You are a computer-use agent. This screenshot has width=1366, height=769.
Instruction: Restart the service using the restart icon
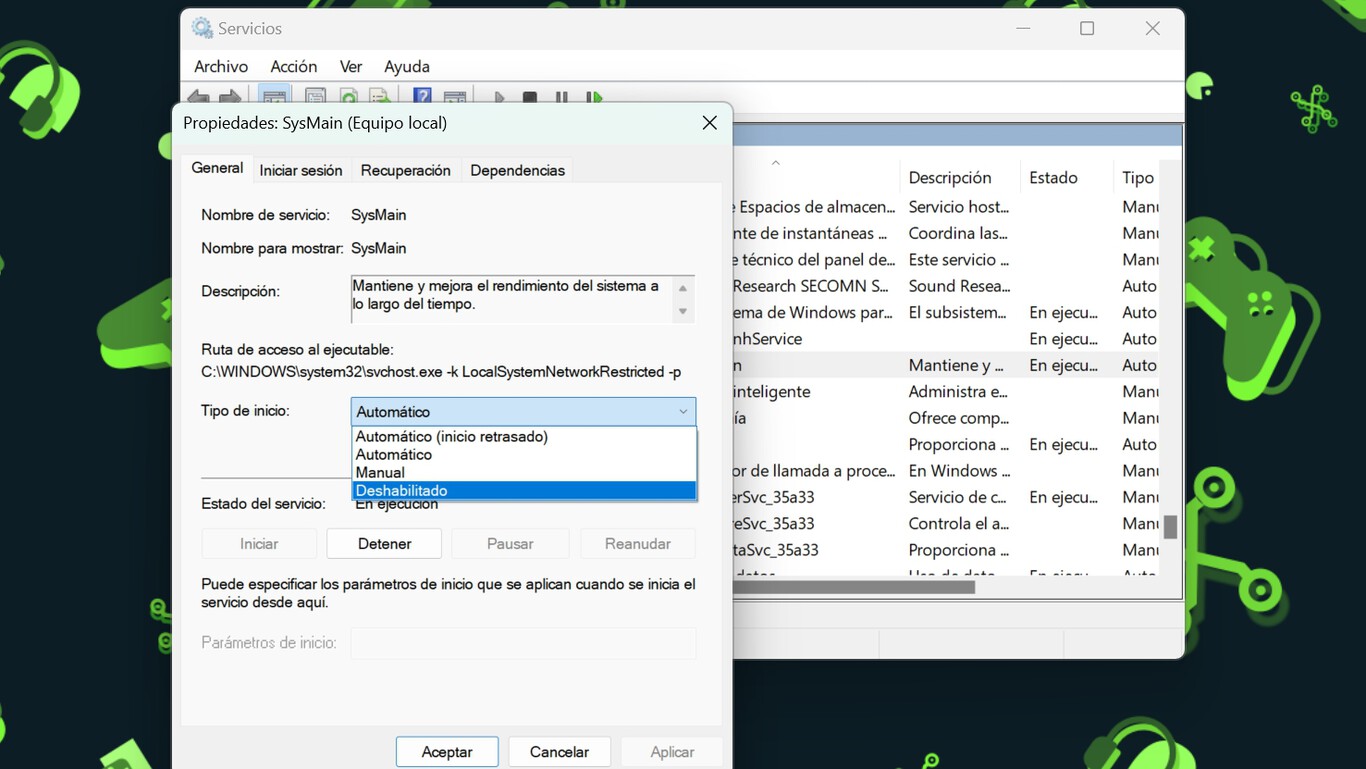pos(594,96)
